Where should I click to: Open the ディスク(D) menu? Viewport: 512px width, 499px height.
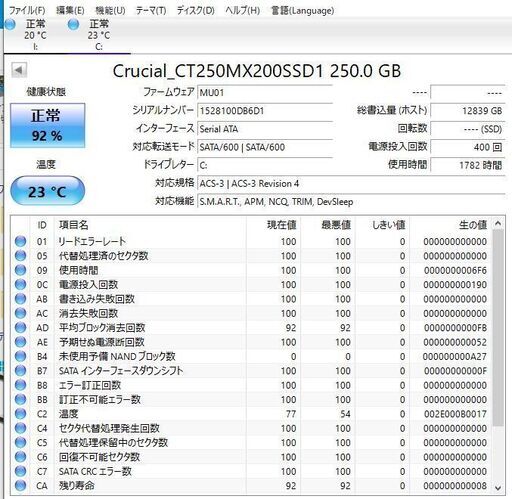(x=196, y=10)
